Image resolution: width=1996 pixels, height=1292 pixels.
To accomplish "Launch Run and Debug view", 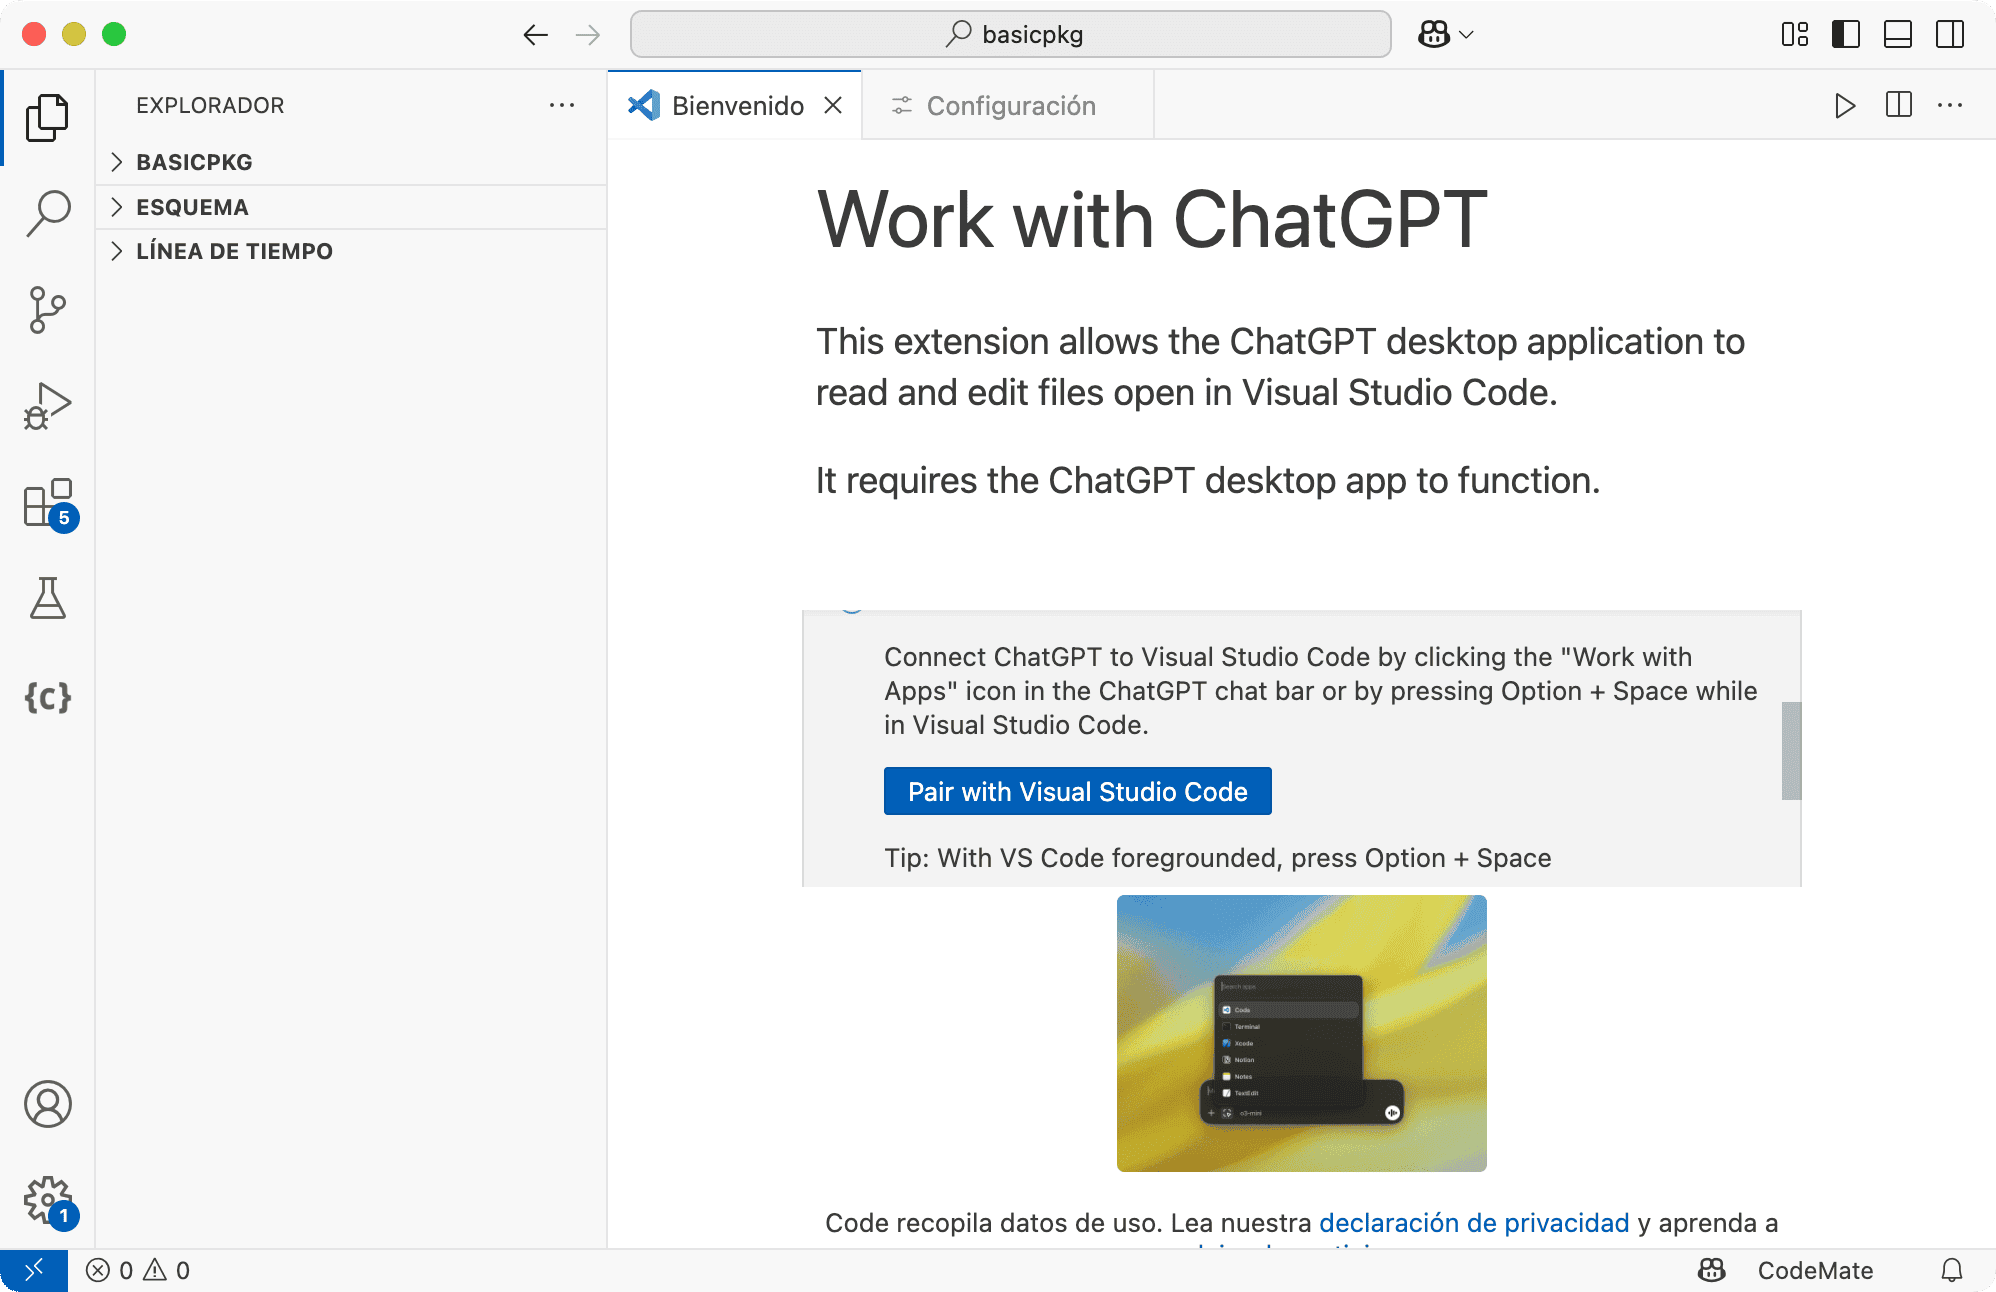I will pos(47,404).
